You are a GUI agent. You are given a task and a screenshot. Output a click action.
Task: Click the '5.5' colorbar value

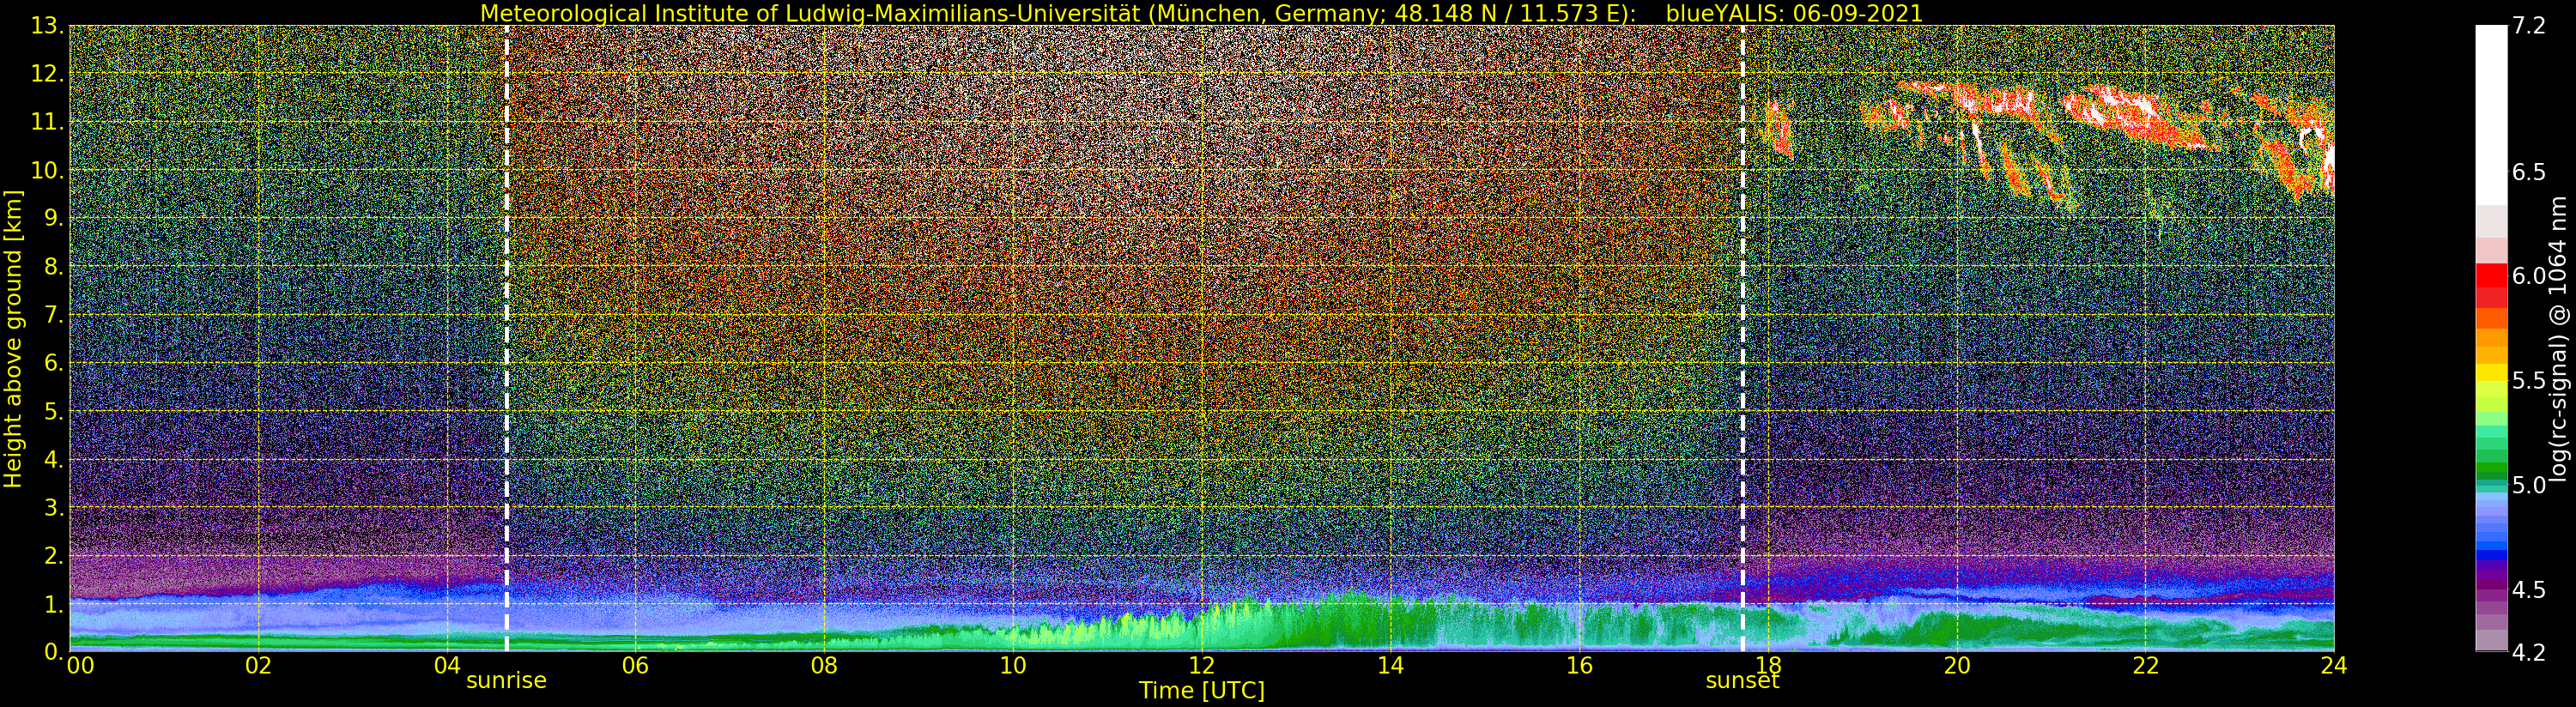2529,381
